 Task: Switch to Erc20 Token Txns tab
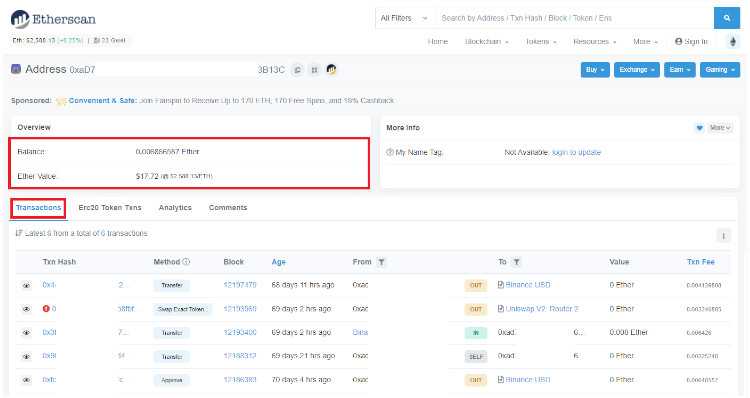(110, 208)
